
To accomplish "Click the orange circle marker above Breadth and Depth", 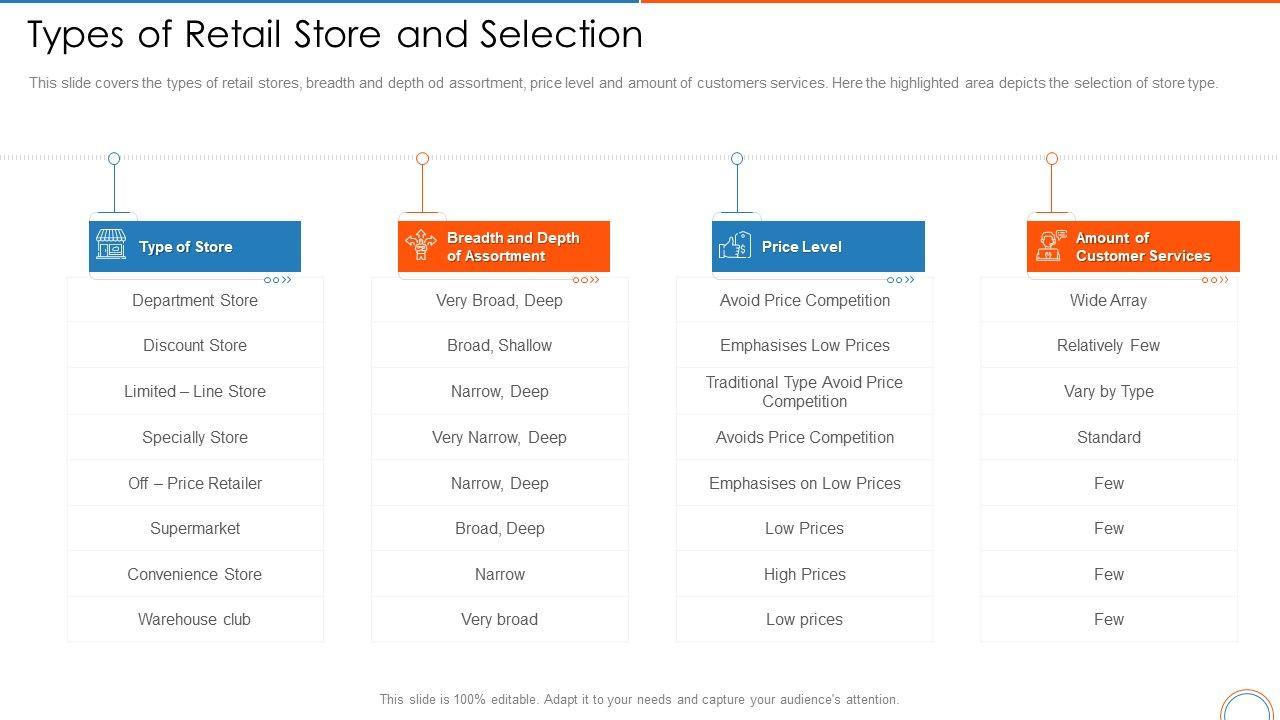I will 422,158.
